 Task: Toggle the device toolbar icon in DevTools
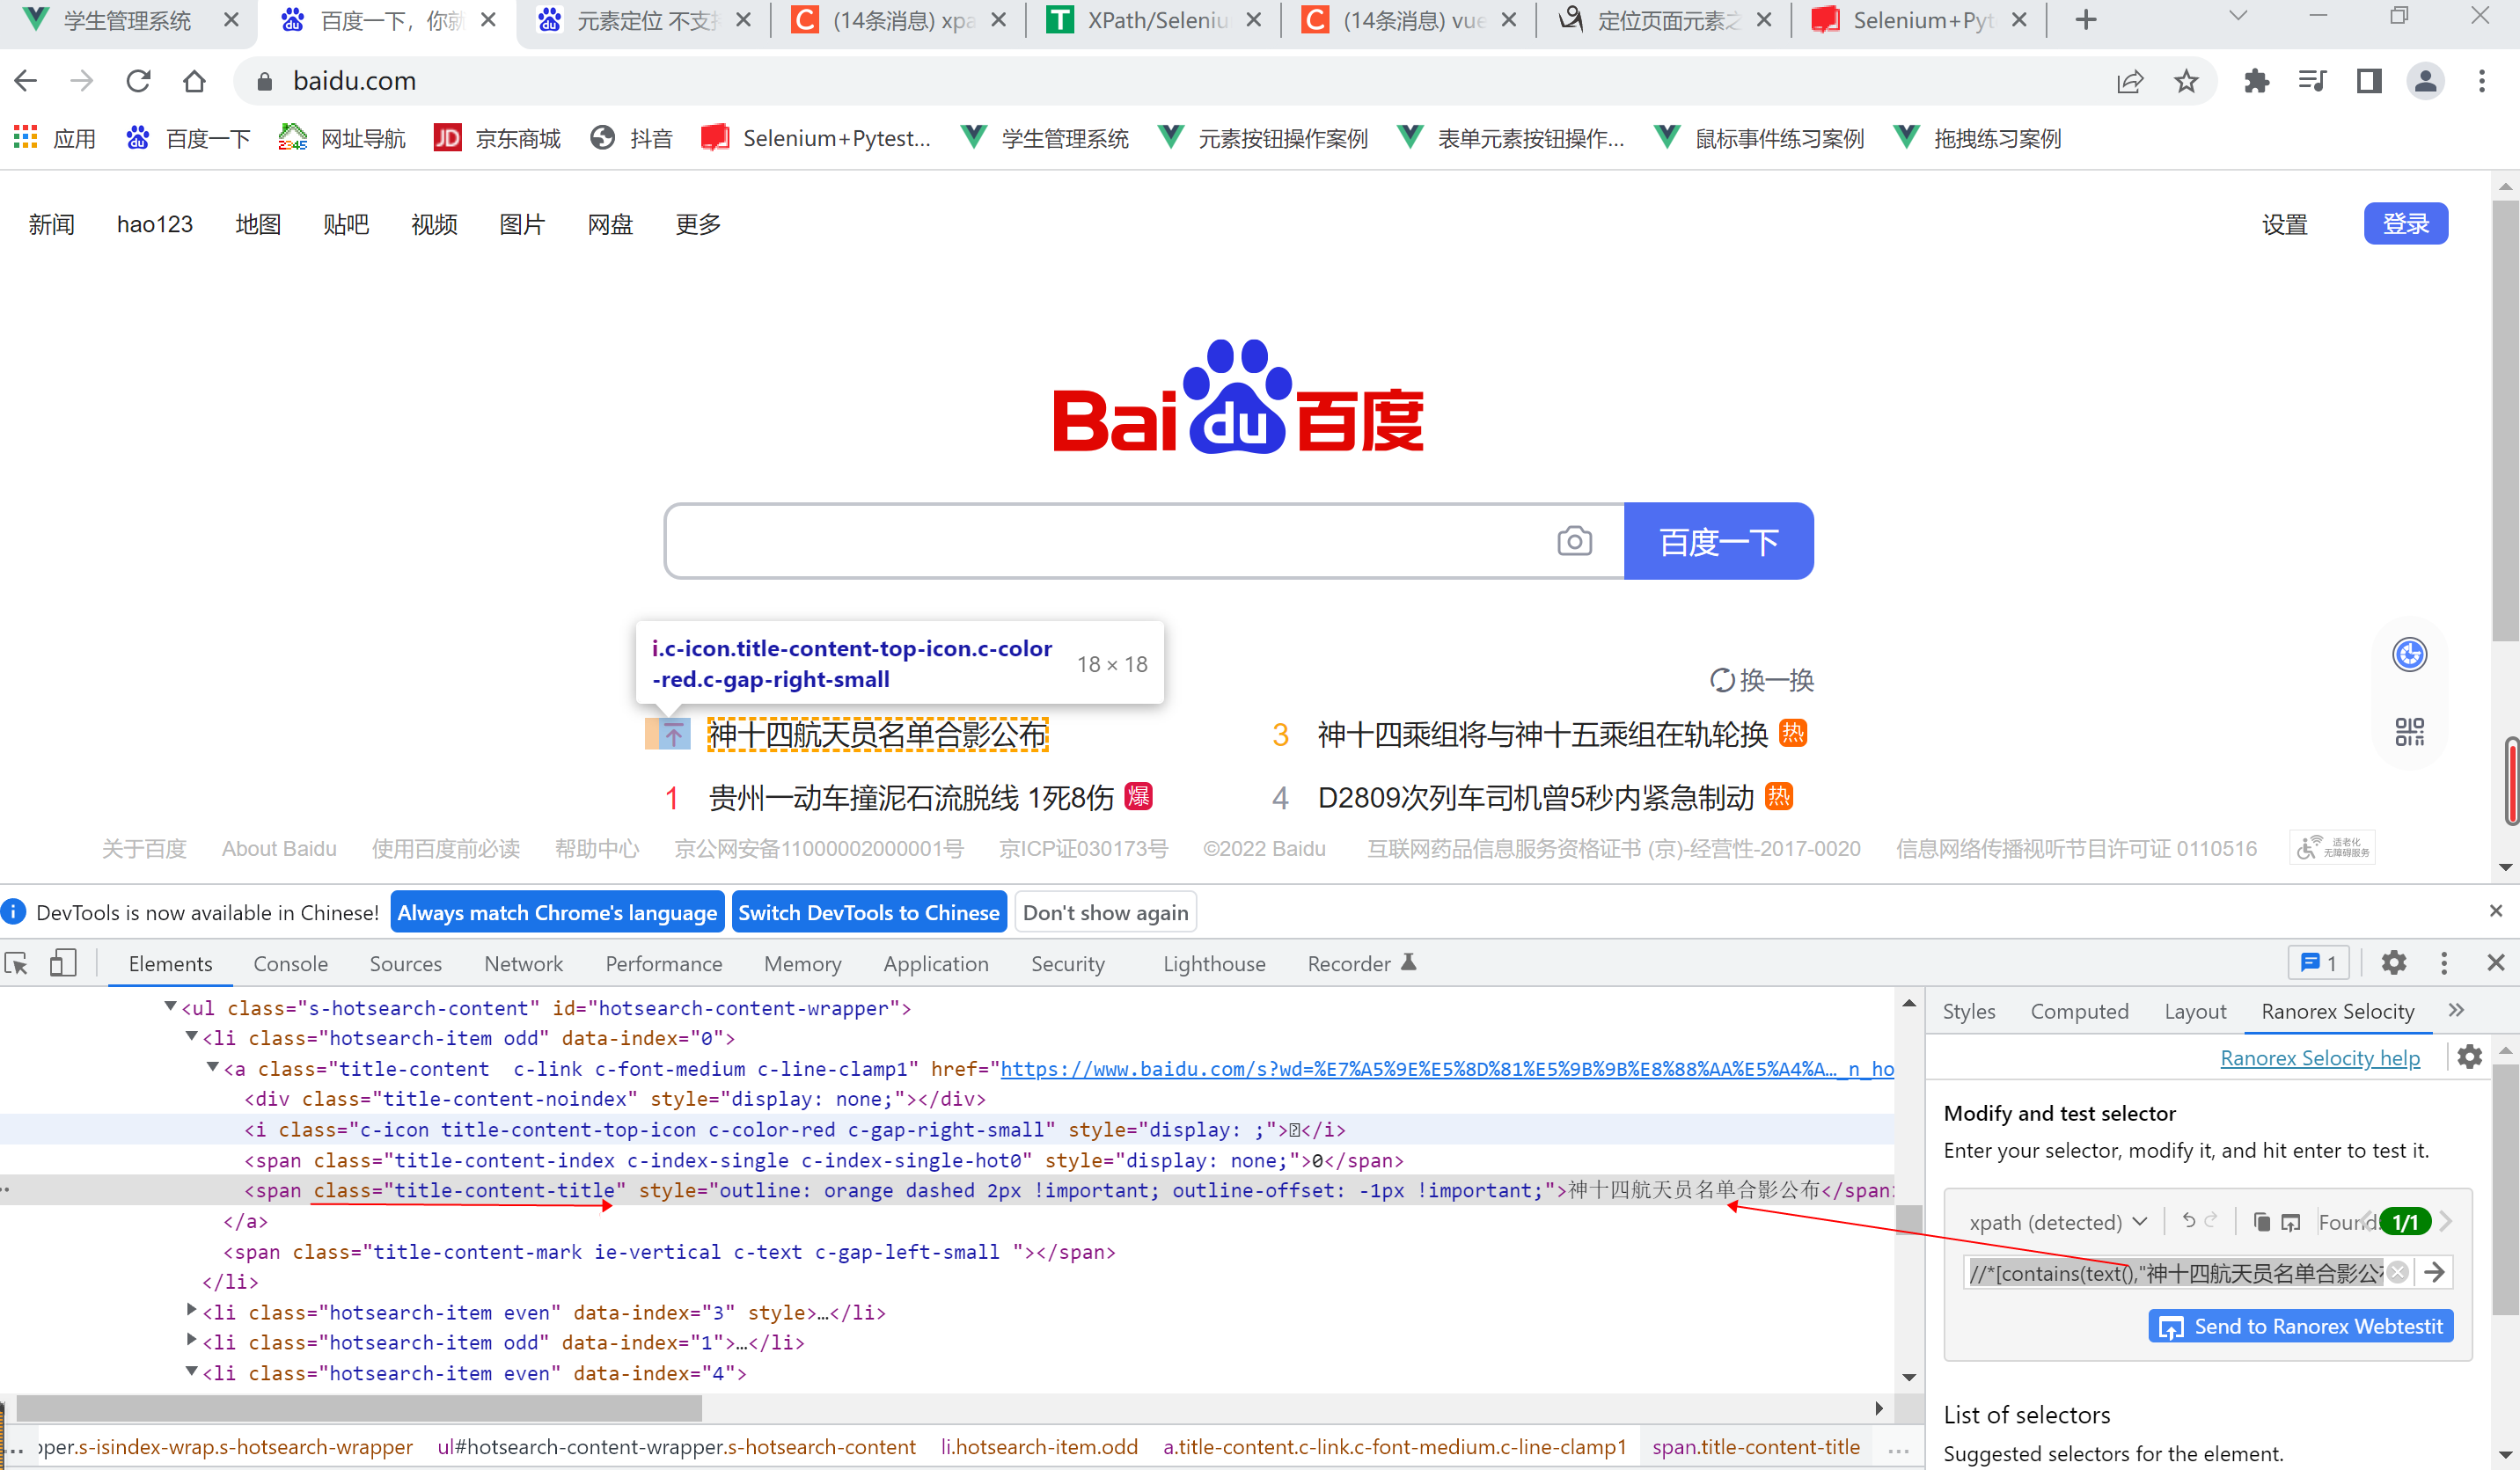[63, 963]
